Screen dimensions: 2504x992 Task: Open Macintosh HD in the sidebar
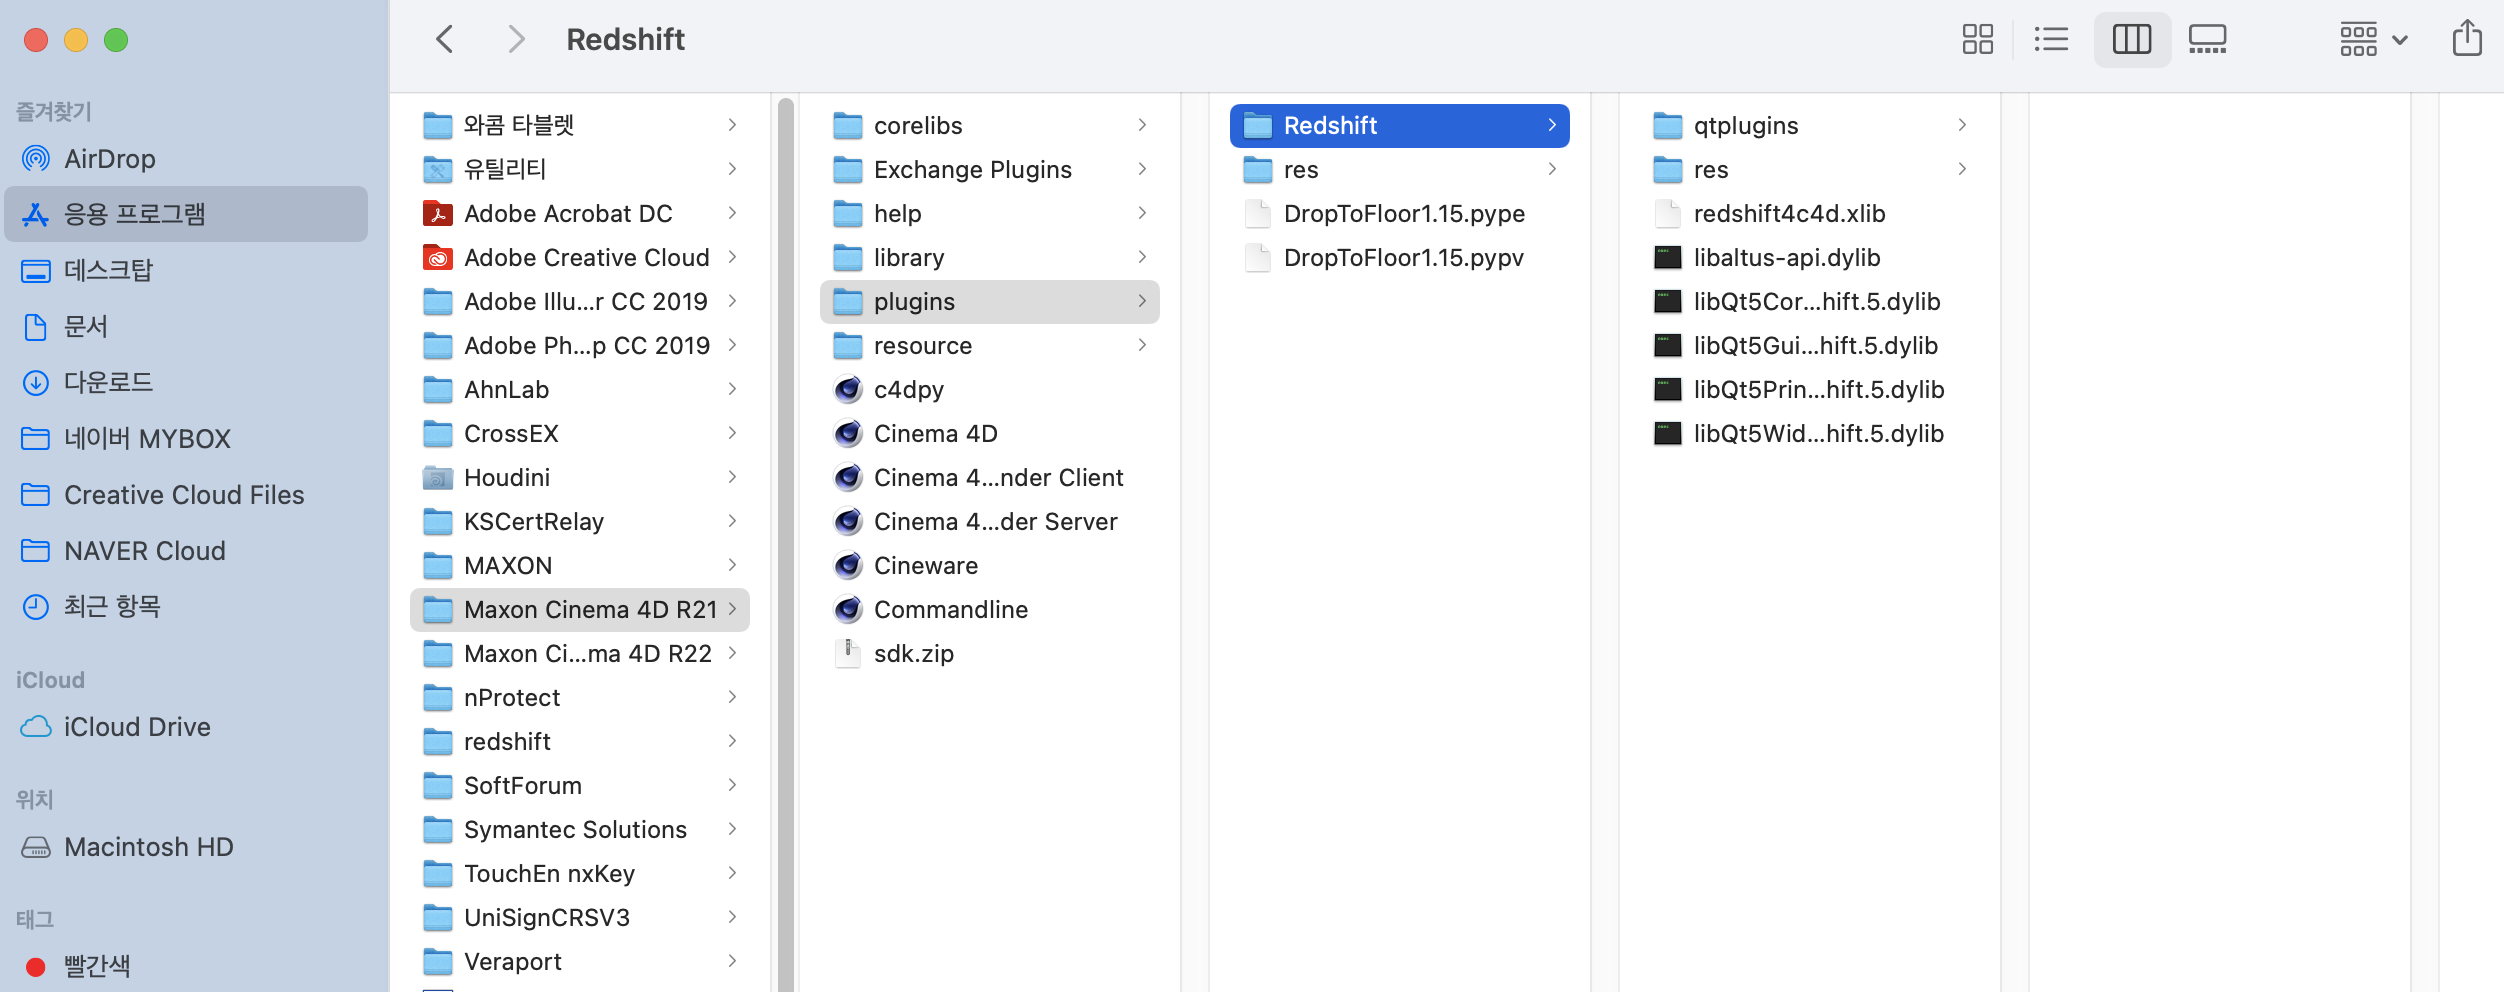[186, 846]
